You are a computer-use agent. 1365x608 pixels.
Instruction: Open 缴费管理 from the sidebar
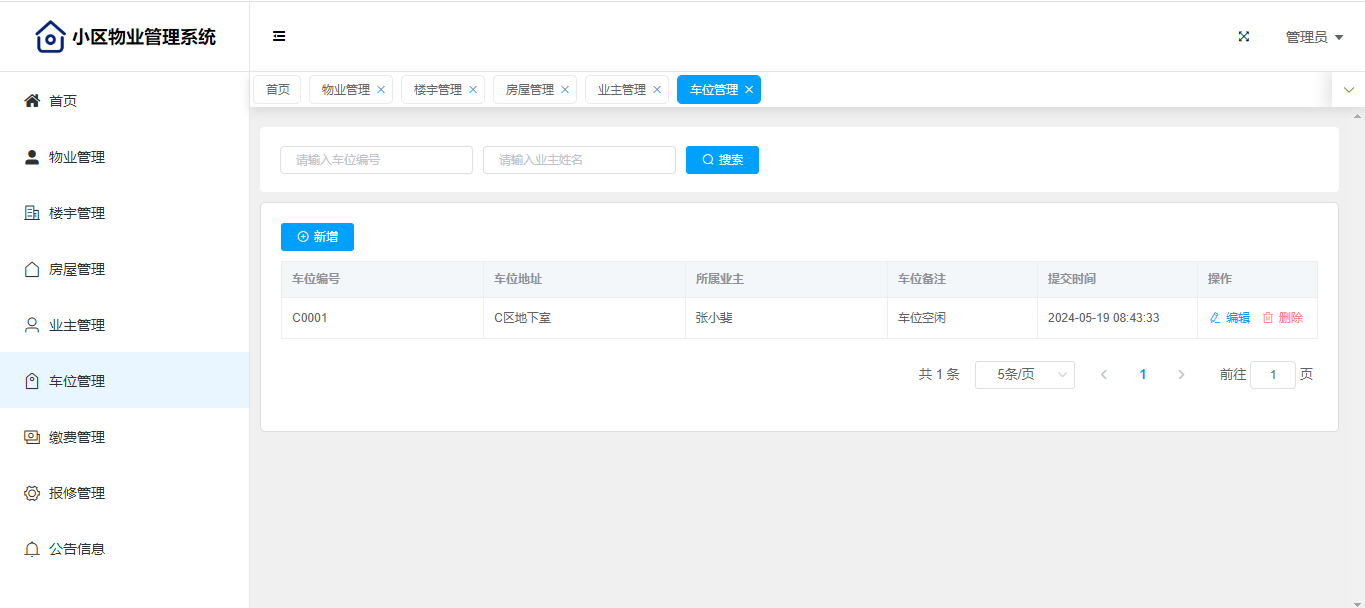(x=77, y=437)
